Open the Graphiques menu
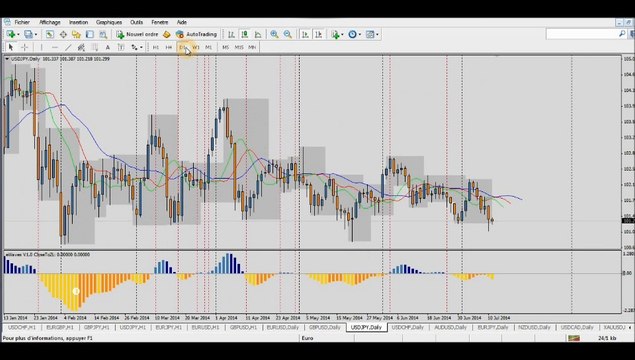 click(x=109, y=22)
